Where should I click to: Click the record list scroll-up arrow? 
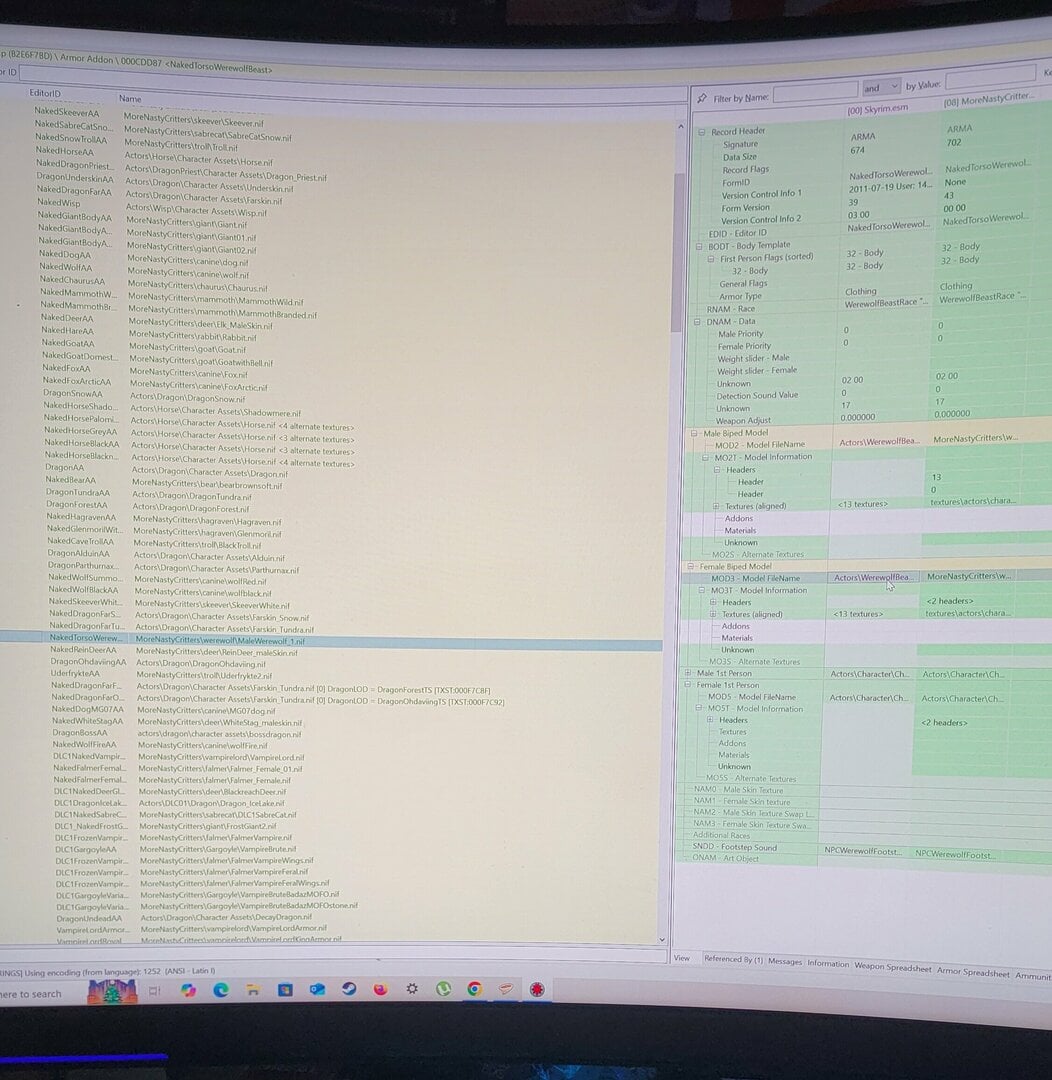681,127
